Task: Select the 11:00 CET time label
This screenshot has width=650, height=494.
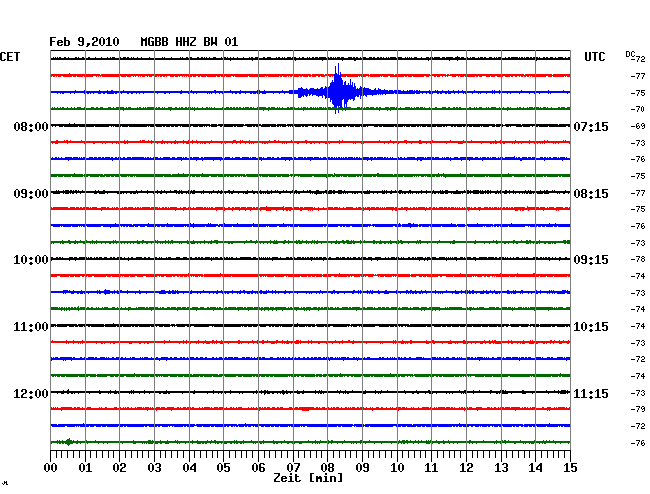Action: (31, 327)
